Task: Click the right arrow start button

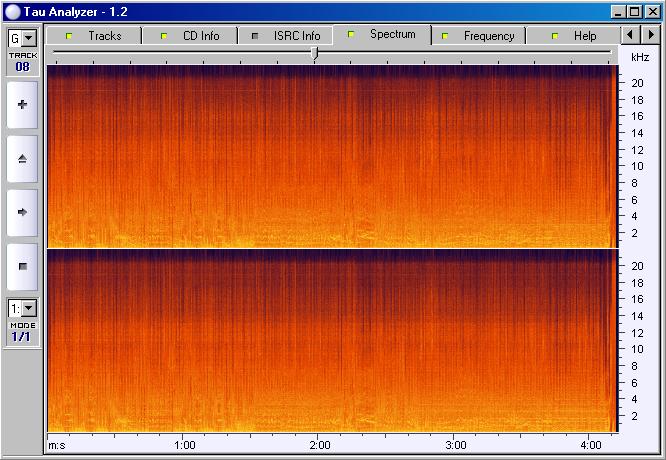Action: coord(22,212)
